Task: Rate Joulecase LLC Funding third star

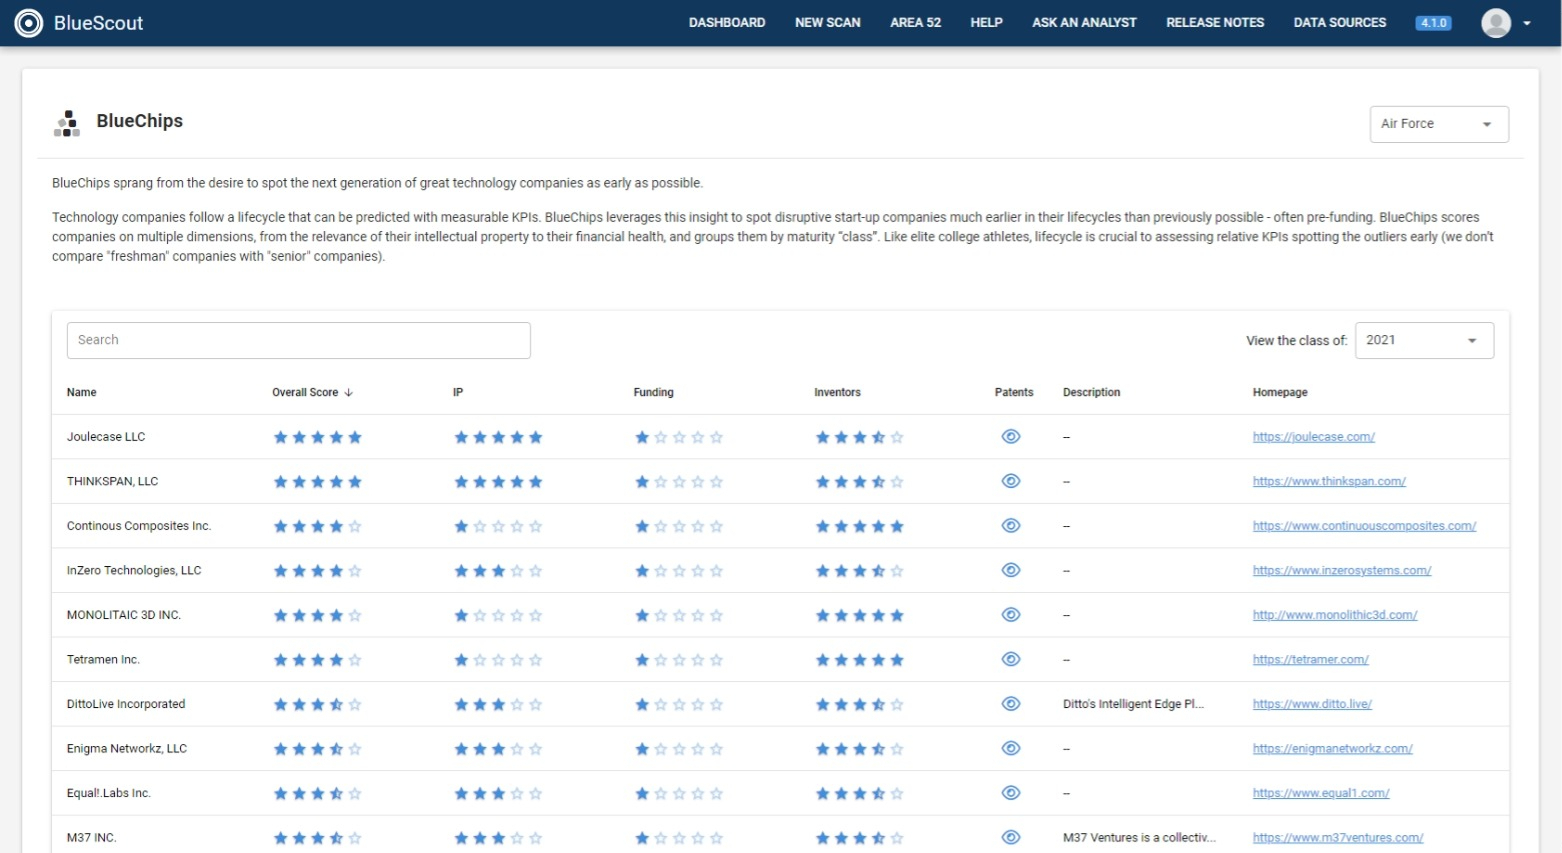Action: pos(679,437)
